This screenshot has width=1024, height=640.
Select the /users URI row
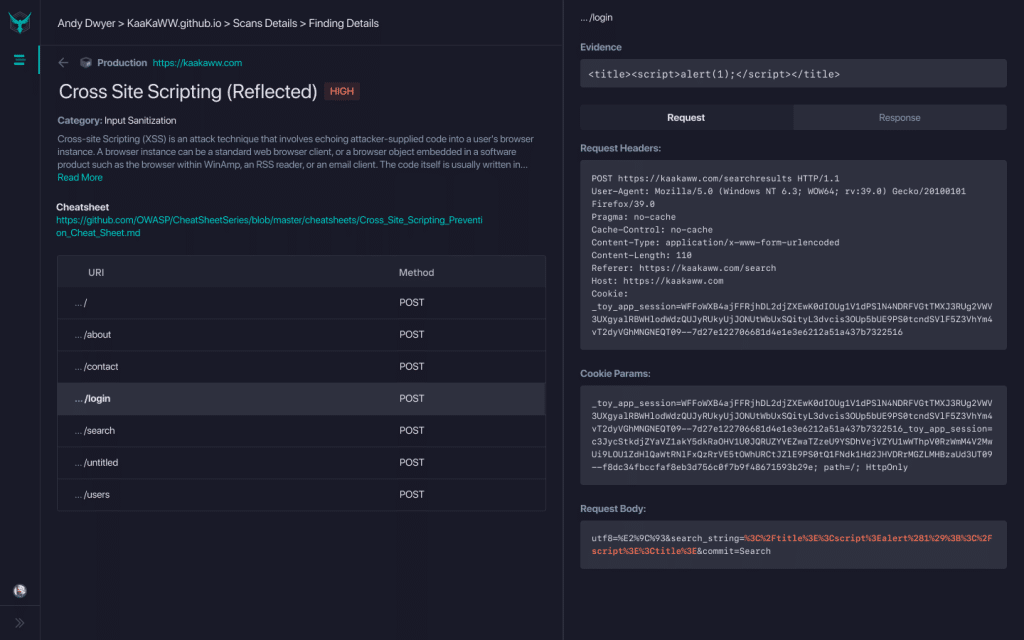301,494
